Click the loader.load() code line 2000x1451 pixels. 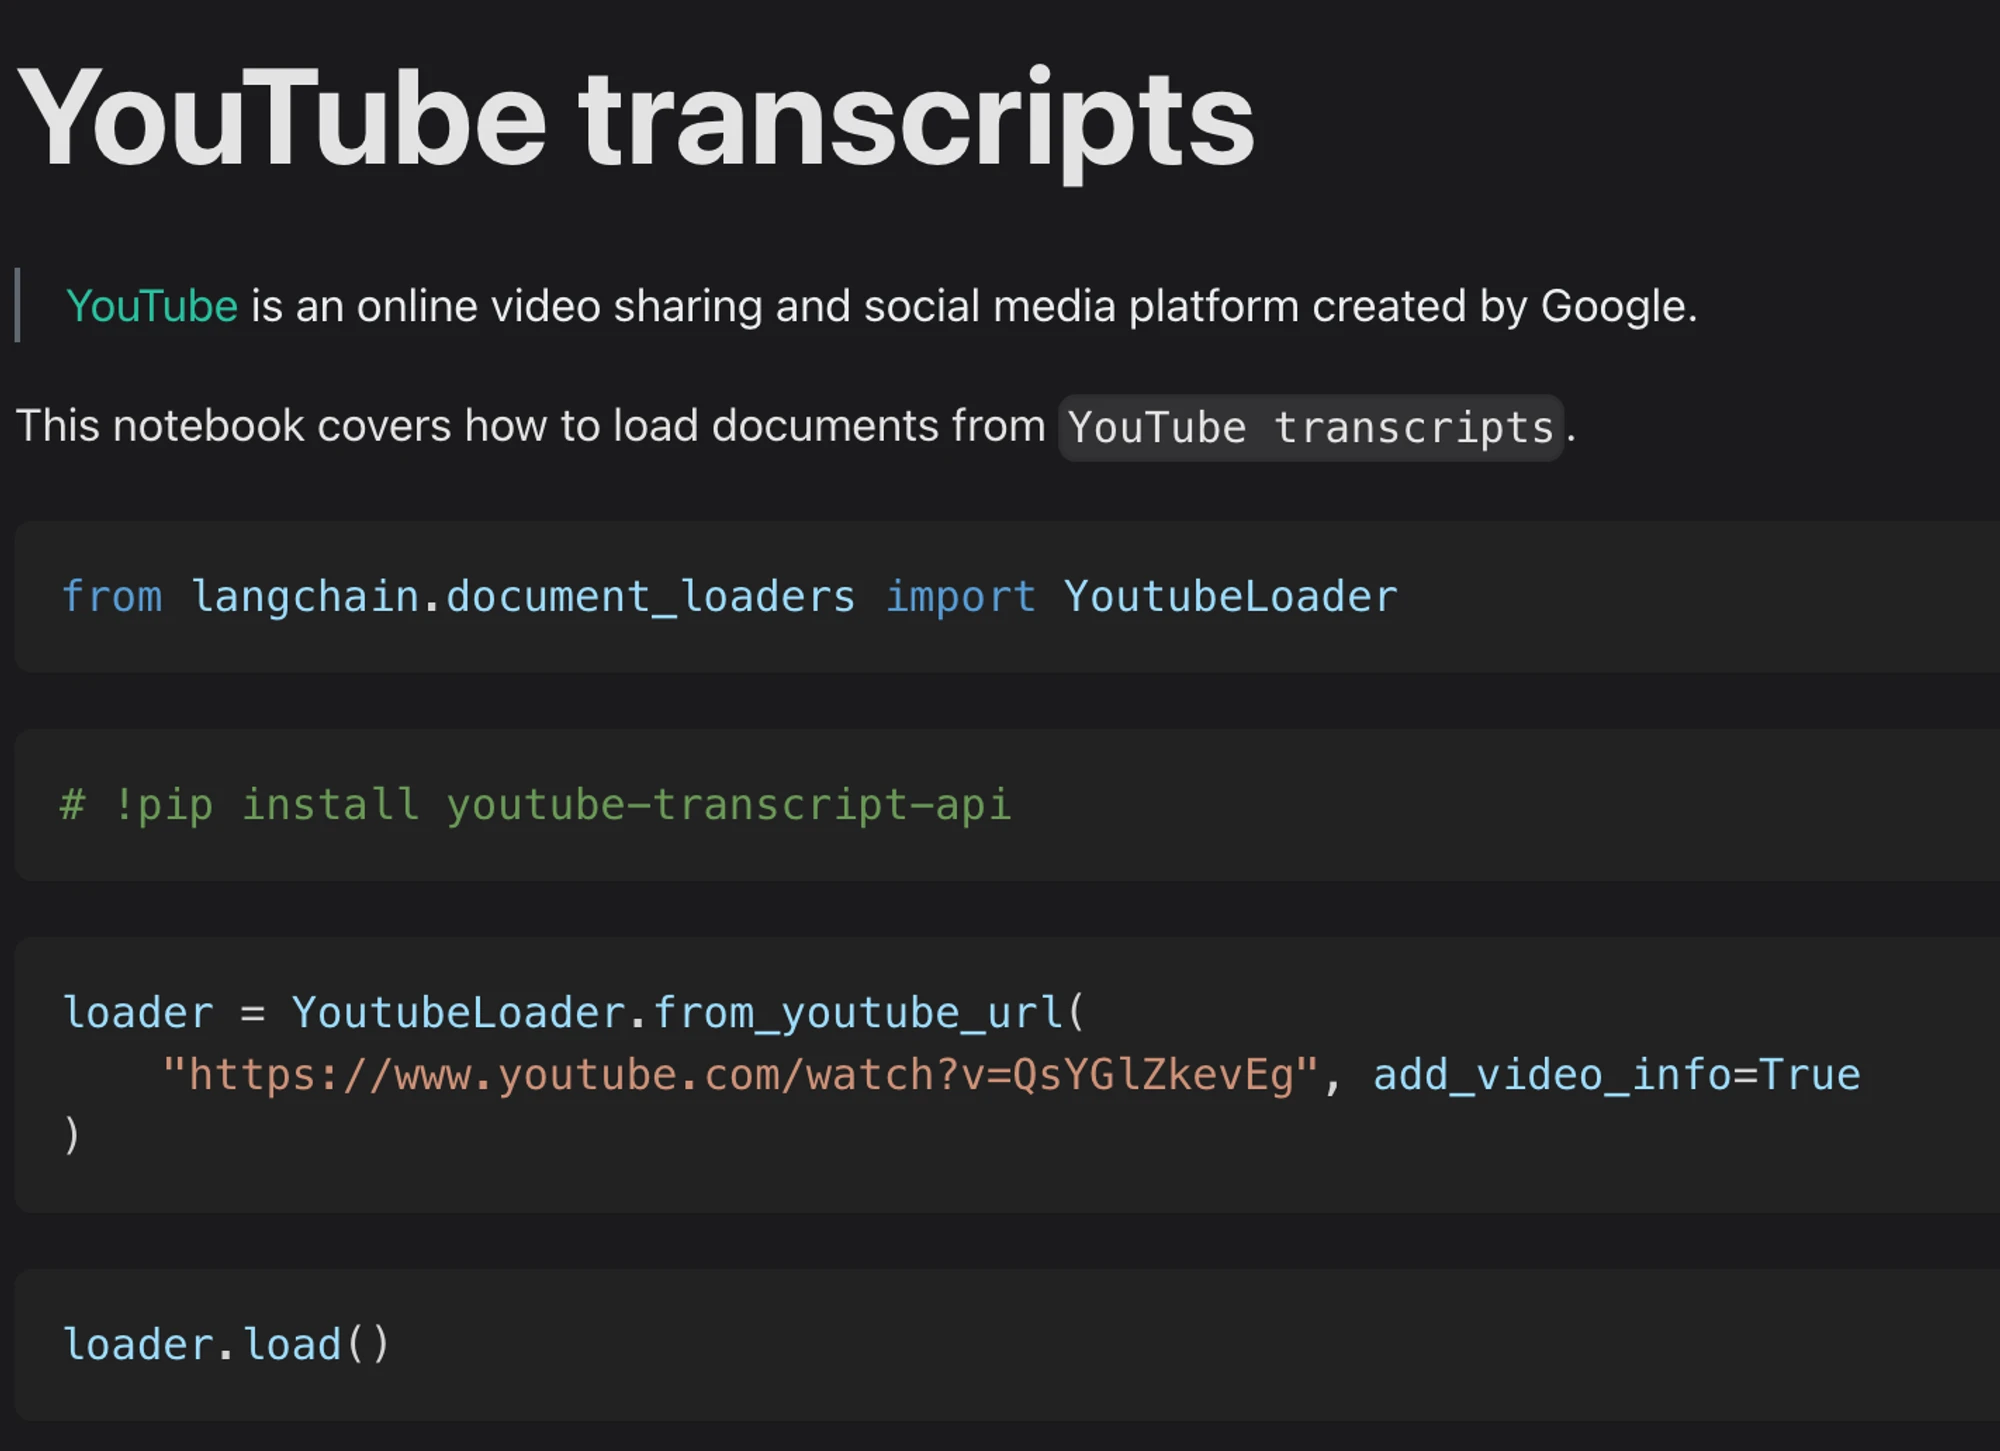[x=226, y=1345]
